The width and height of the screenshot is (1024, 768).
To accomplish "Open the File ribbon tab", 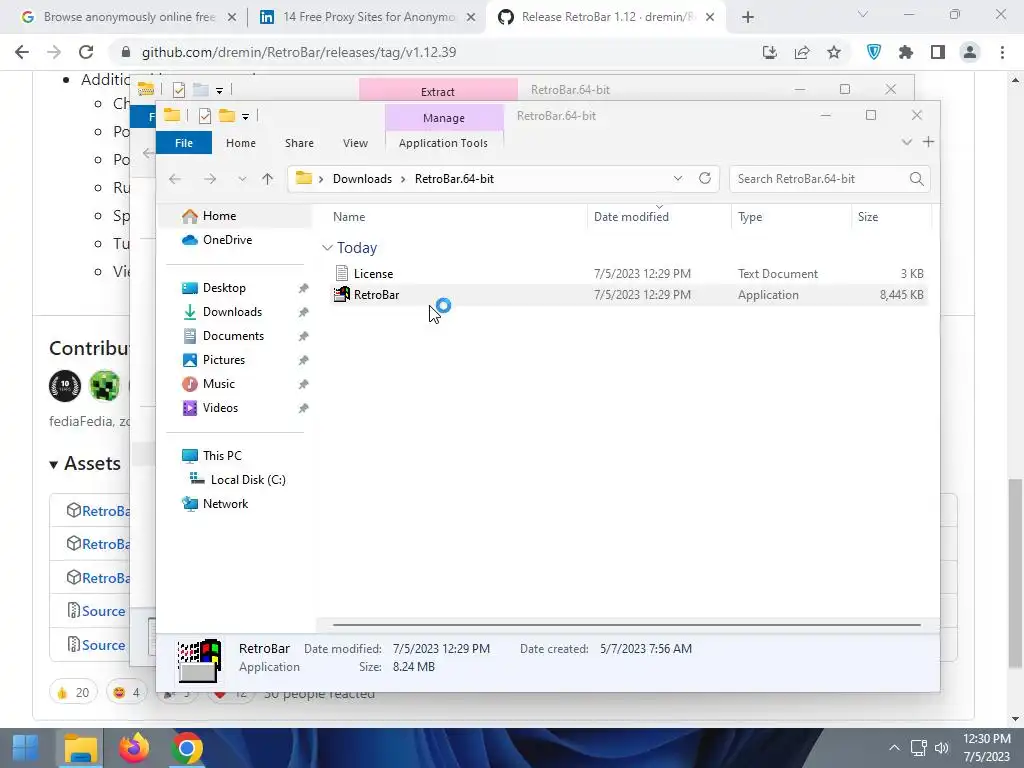I will [x=184, y=143].
